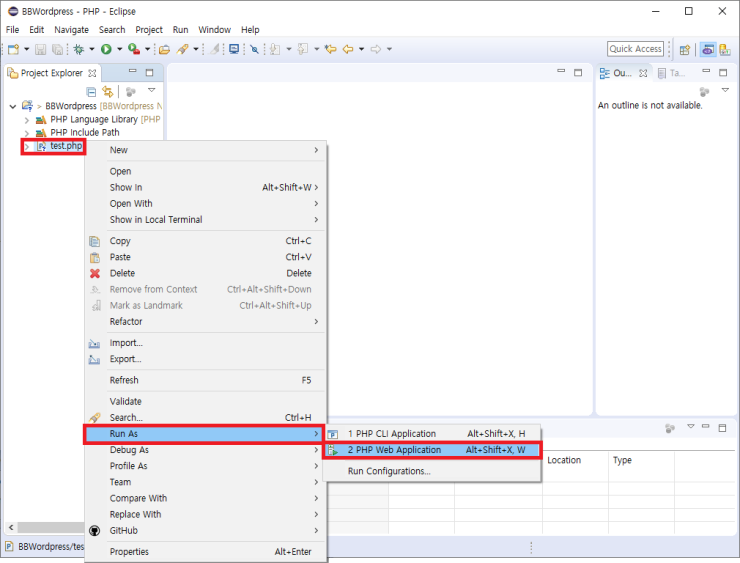Click the Save icon in toolbar
This screenshot has width=740, height=563.
tap(41, 49)
